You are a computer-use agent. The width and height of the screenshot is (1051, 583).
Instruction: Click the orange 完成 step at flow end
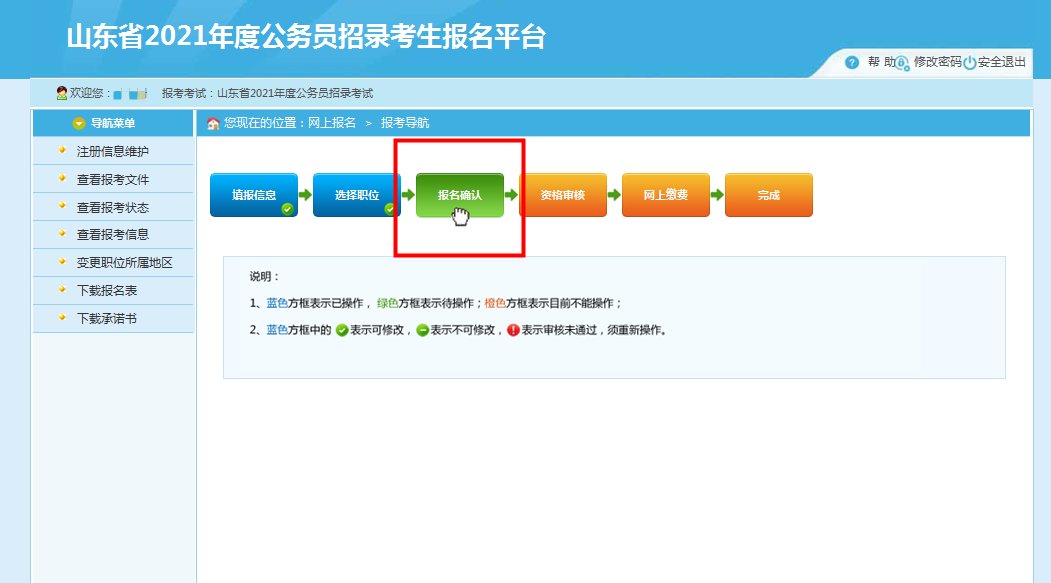point(768,195)
